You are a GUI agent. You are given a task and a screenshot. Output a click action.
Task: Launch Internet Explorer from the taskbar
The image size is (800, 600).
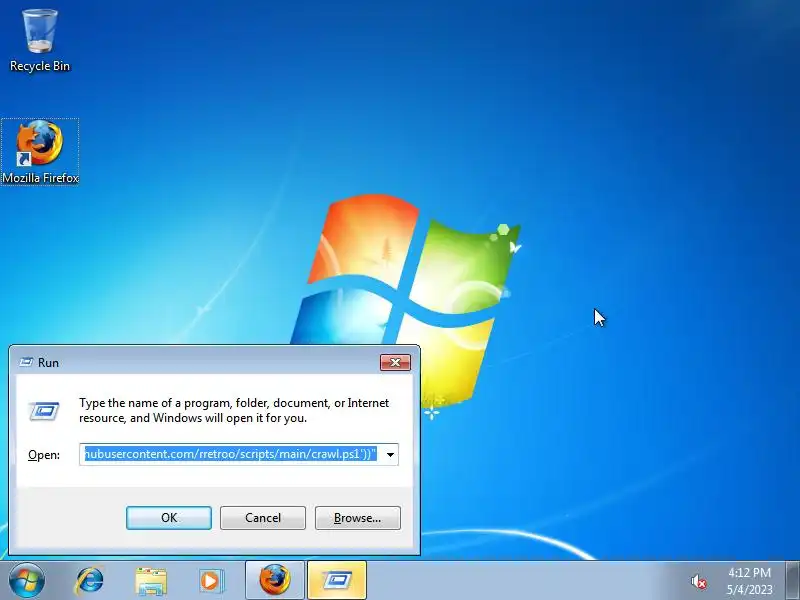pos(89,581)
